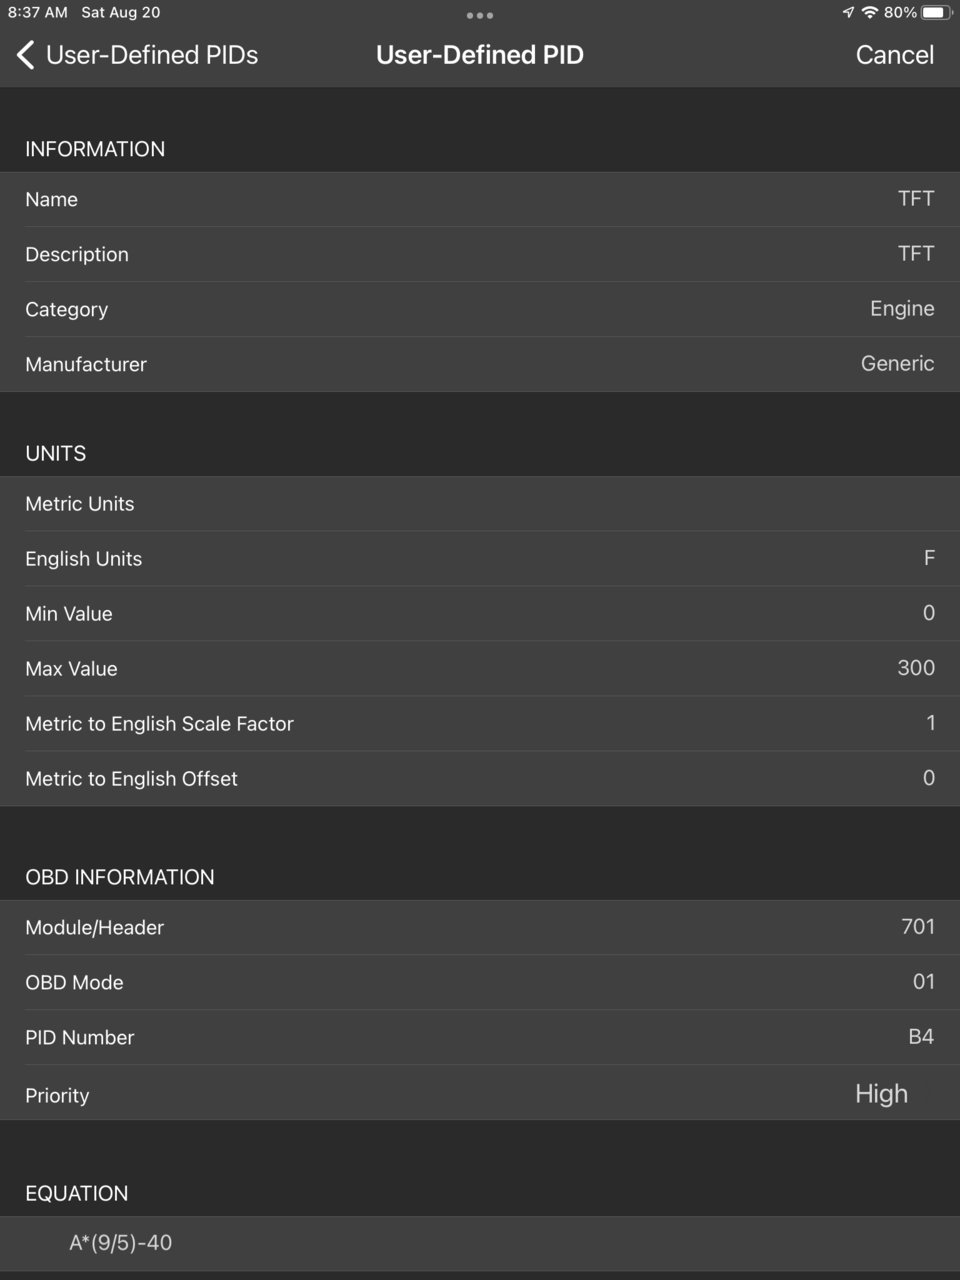Open the Manufacturer selector showing Generic
Screen dimensions: 960x1280
(x=480, y=364)
